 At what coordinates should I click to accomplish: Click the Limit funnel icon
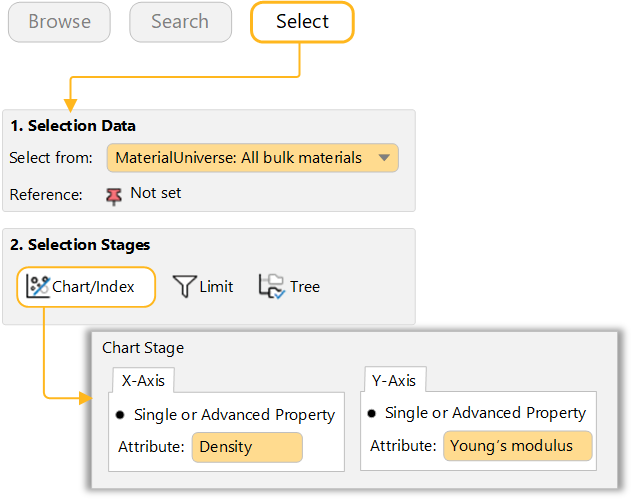[x=184, y=287]
